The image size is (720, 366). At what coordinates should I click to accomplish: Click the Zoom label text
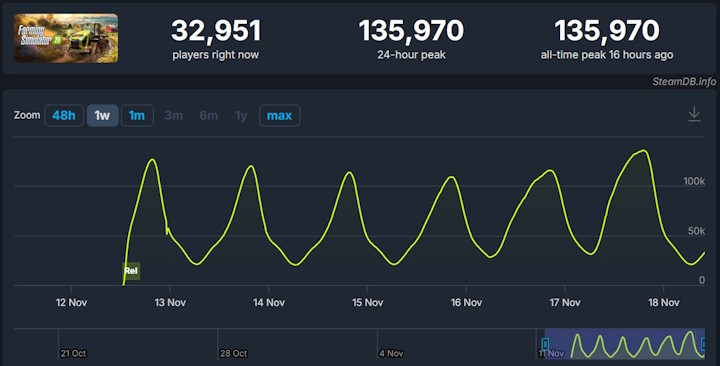(27, 115)
